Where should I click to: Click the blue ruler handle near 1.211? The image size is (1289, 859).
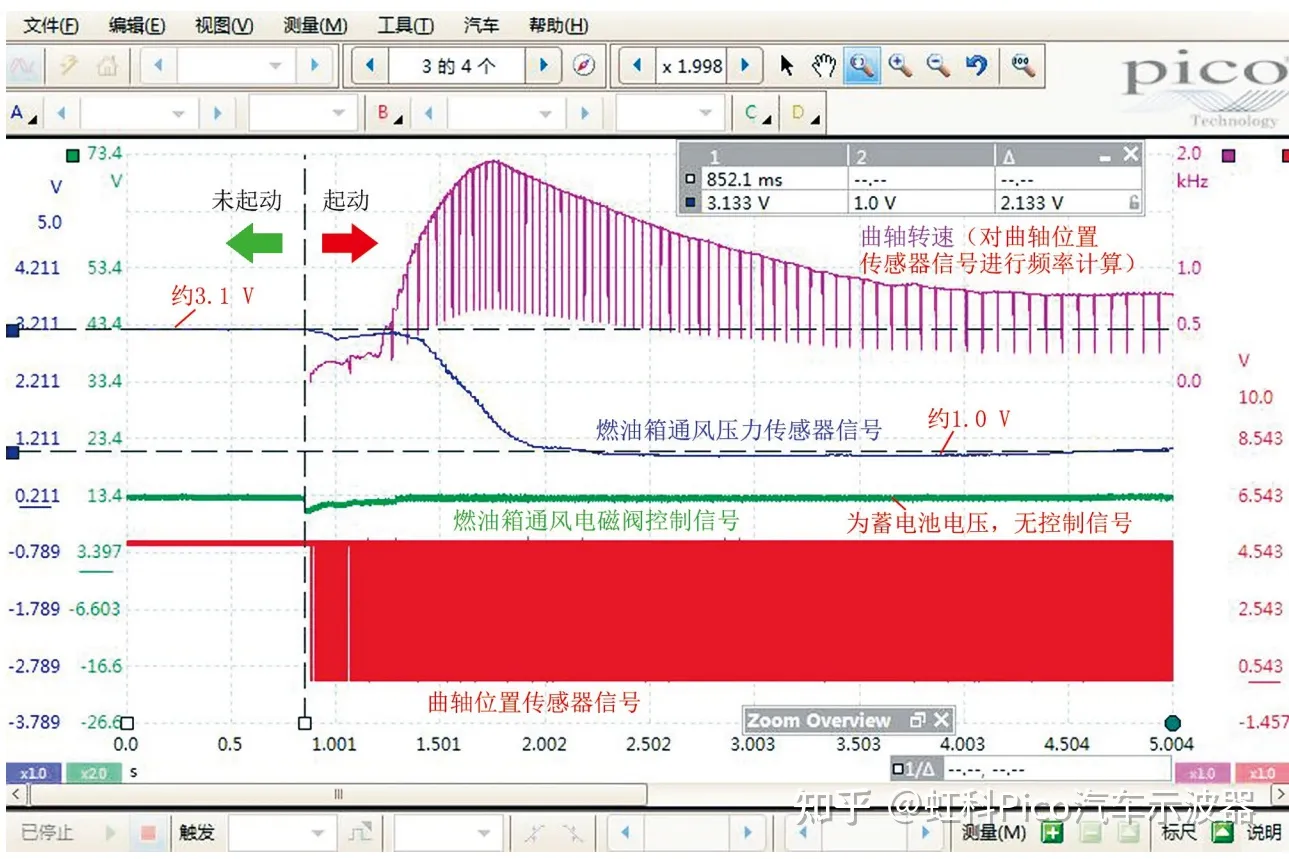coord(11,452)
